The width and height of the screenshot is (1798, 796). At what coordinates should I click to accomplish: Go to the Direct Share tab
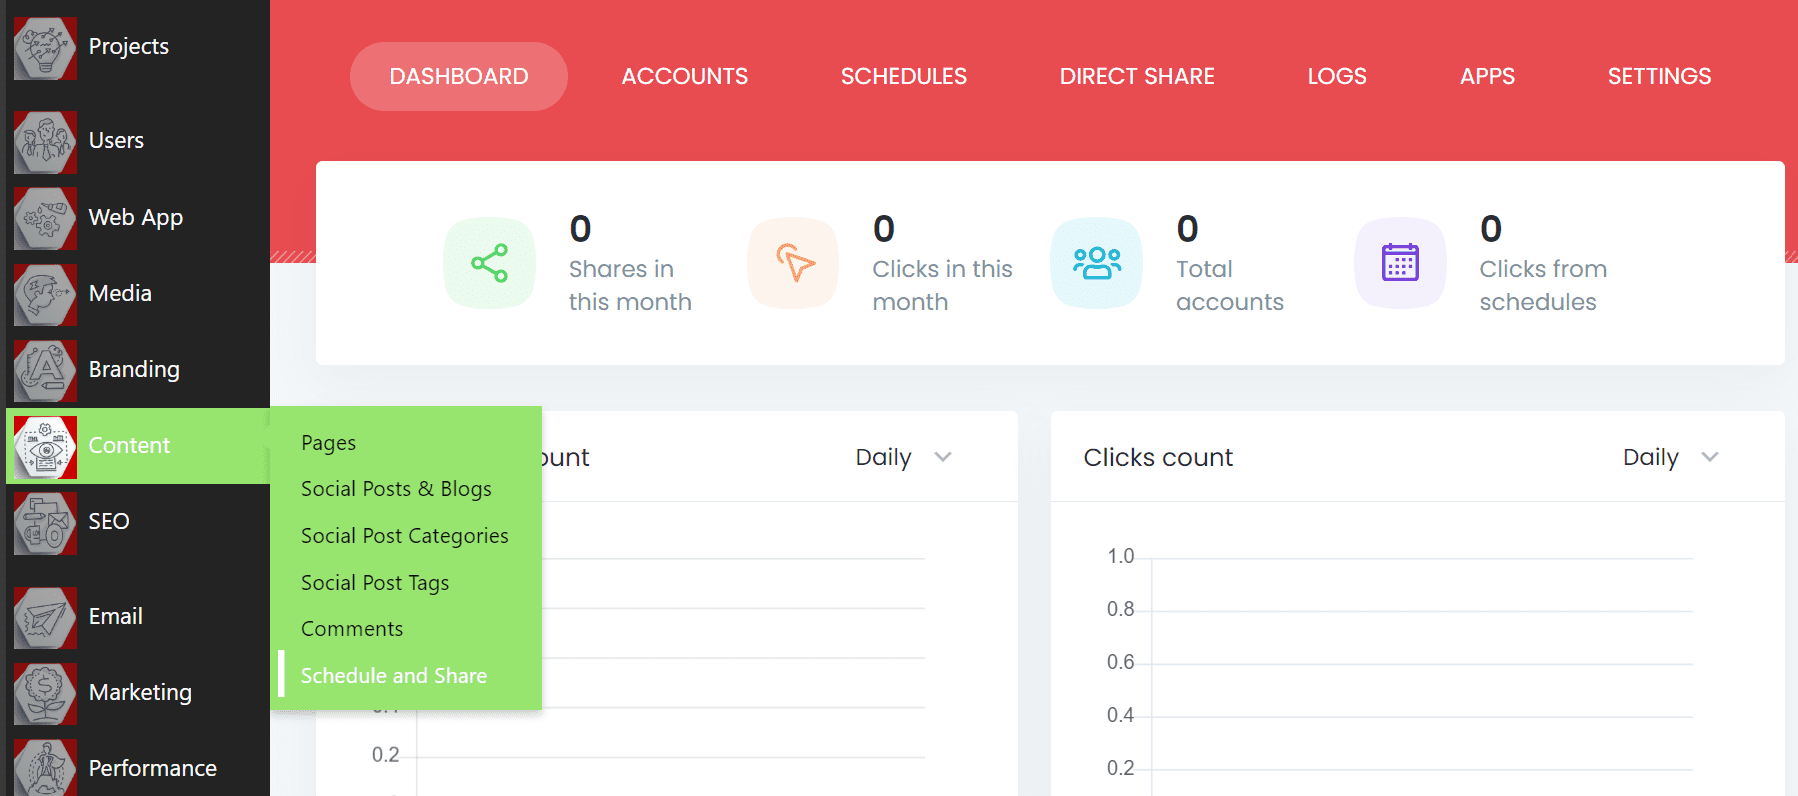click(x=1137, y=76)
